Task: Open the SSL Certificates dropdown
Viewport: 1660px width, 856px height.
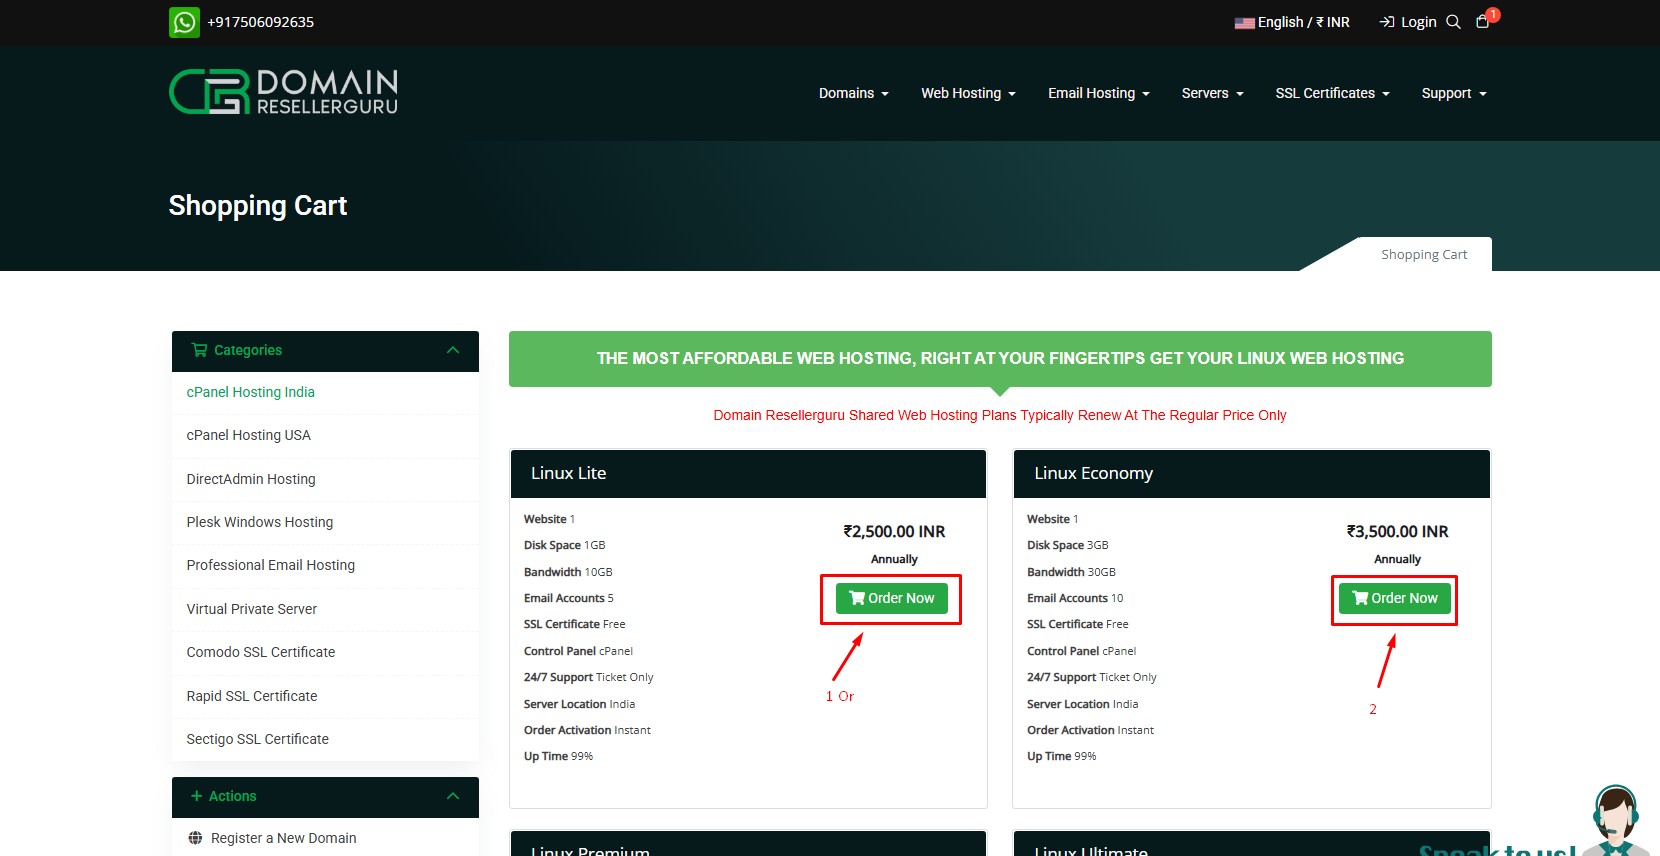Action: (1331, 93)
